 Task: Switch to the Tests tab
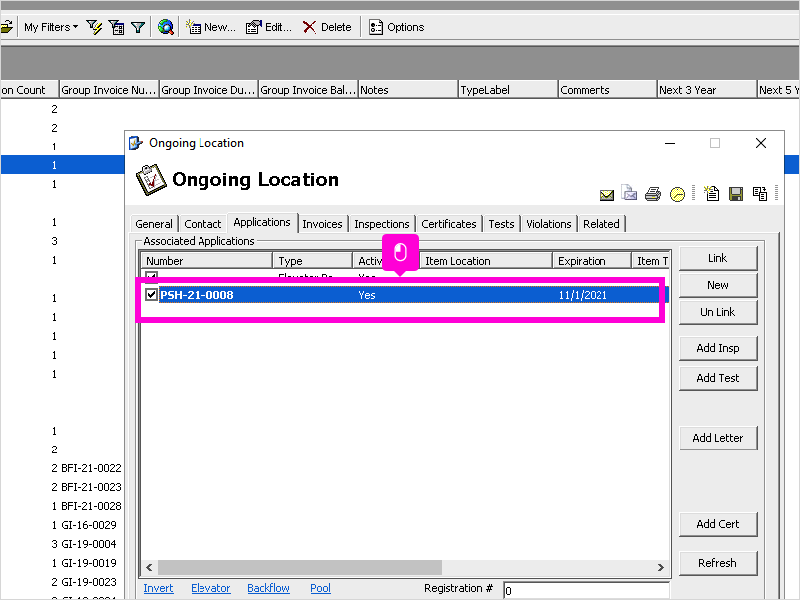(502, 224)
